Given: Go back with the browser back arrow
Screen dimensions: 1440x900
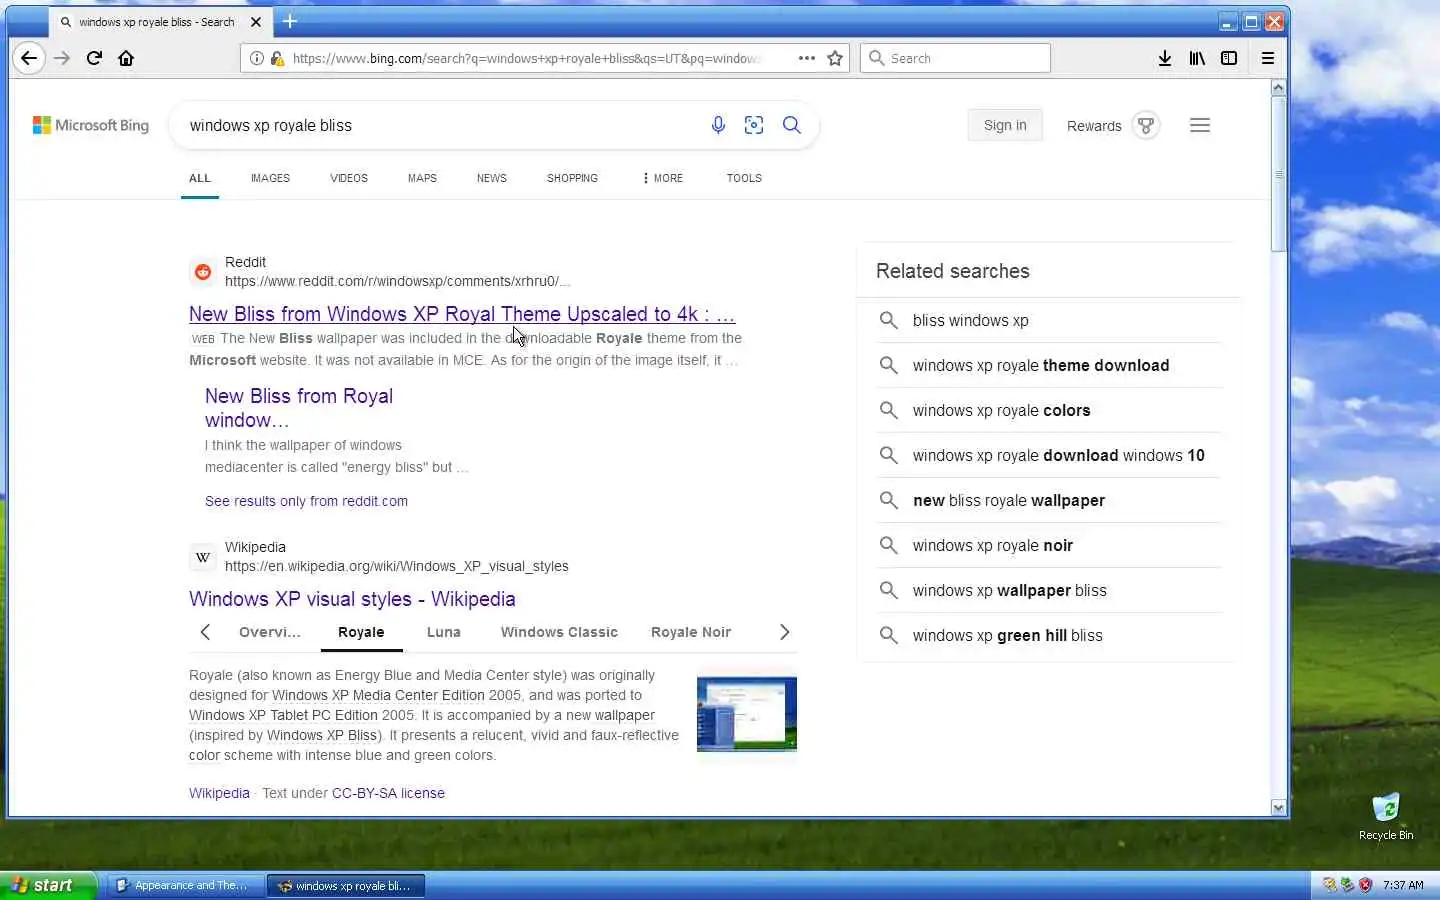Looking at the screenshot, I should (29, 58).
